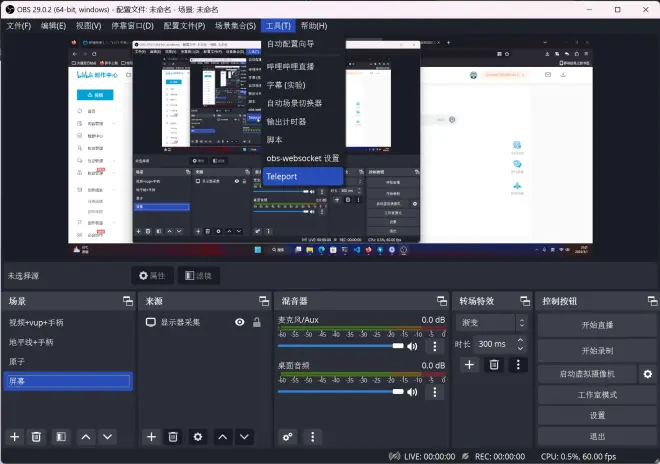Click 开始直播 button
The image size is (660, 464).
point(597,325)
